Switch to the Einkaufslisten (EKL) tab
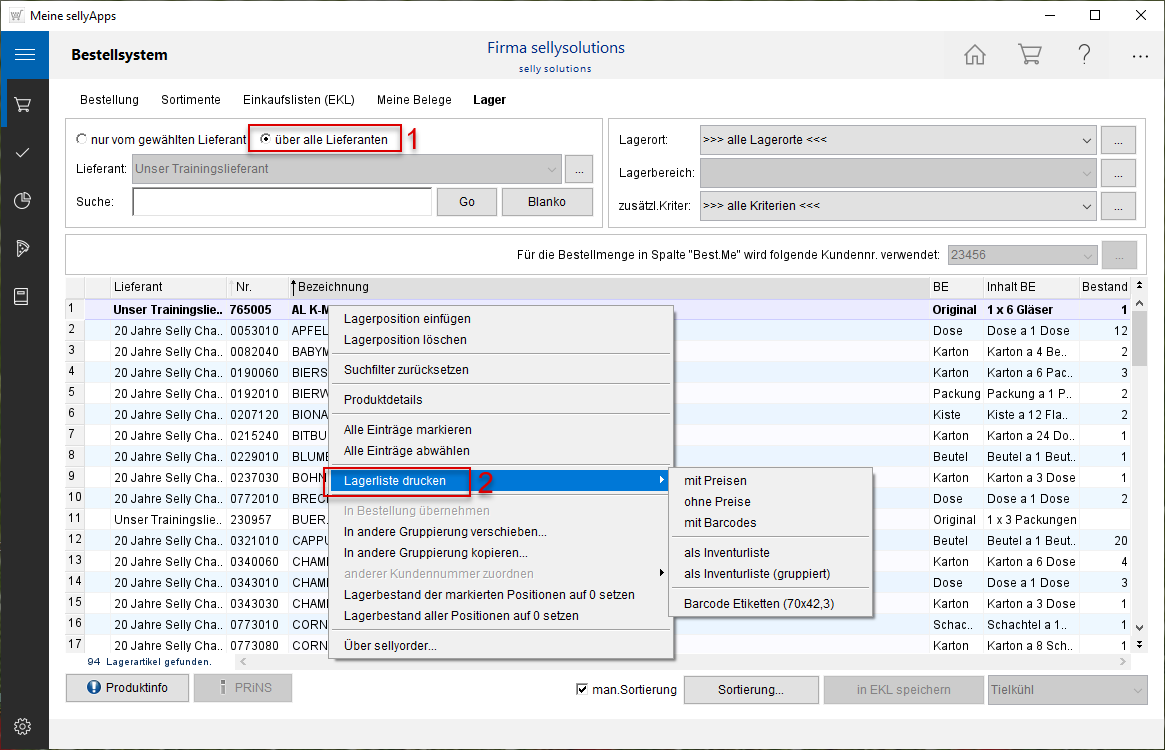Viewport: 1165px width, 750px height. click(x=298, y=100)
